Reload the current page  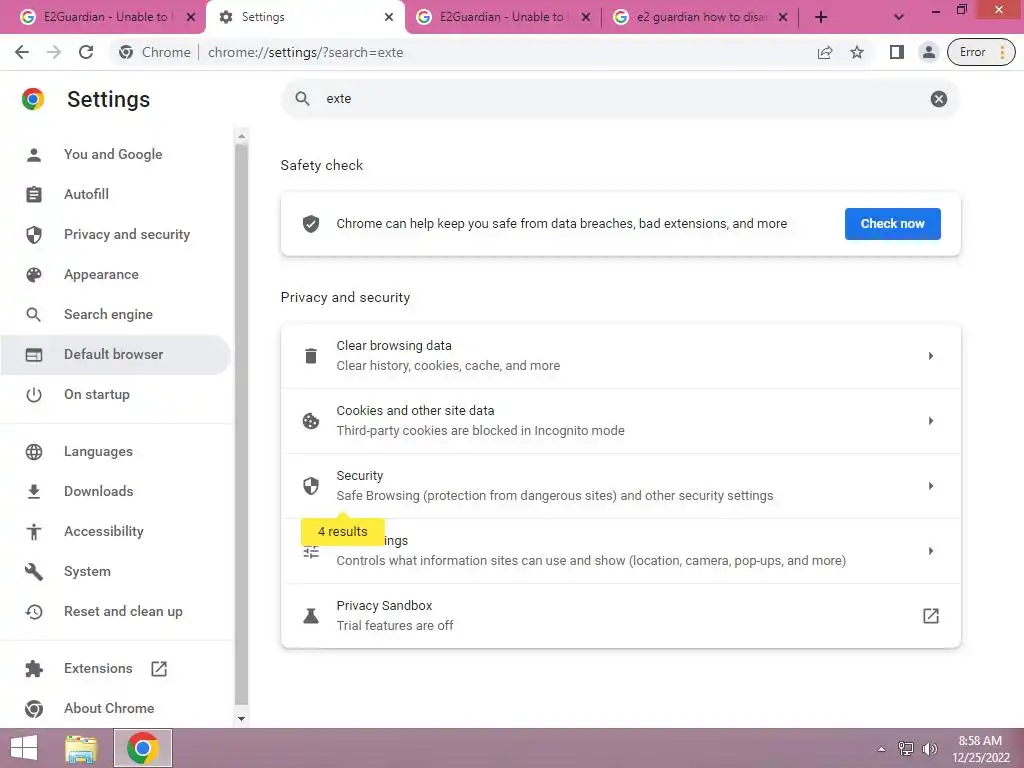coord(86,52)
